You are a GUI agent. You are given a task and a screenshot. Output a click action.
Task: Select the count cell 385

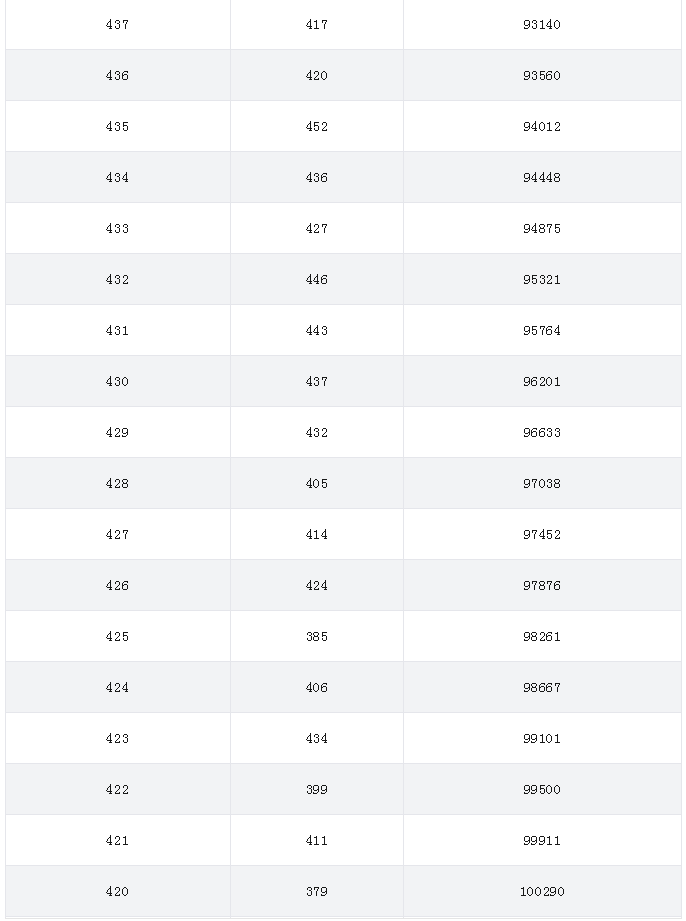(x=317, y=637)
